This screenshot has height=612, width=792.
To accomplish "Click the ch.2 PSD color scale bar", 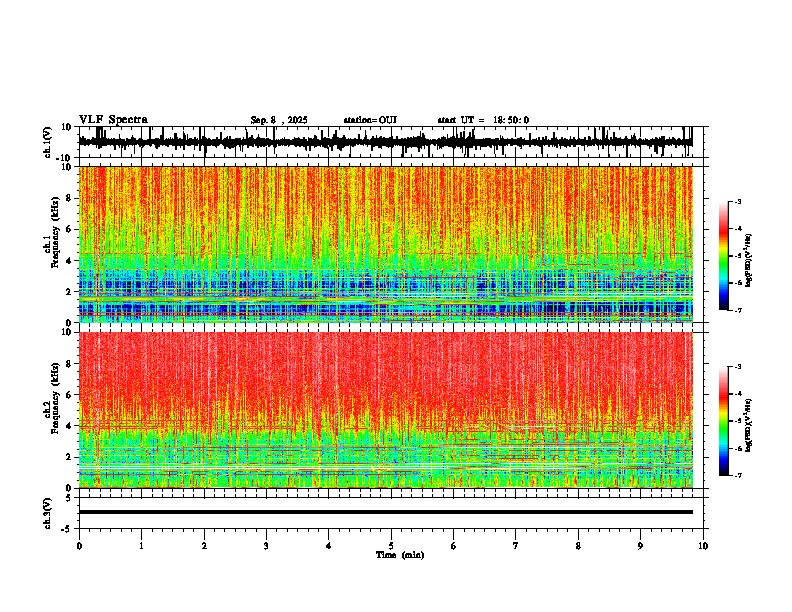I will 723,421.
